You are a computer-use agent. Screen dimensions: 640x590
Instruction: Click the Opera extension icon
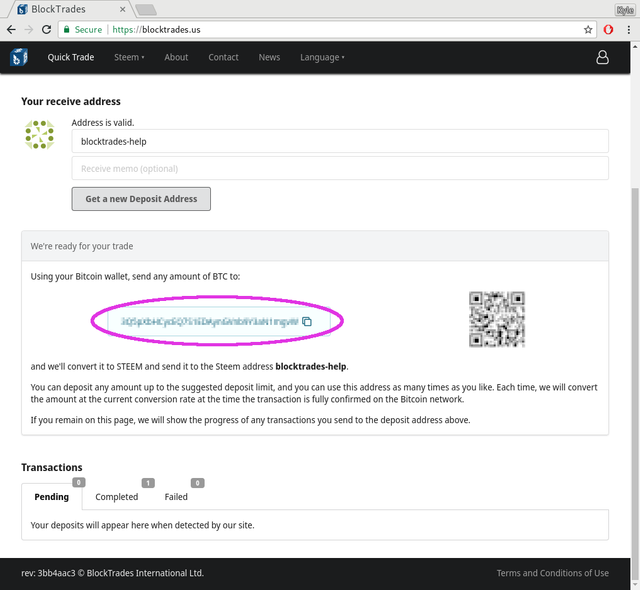[x=608, y=29]
